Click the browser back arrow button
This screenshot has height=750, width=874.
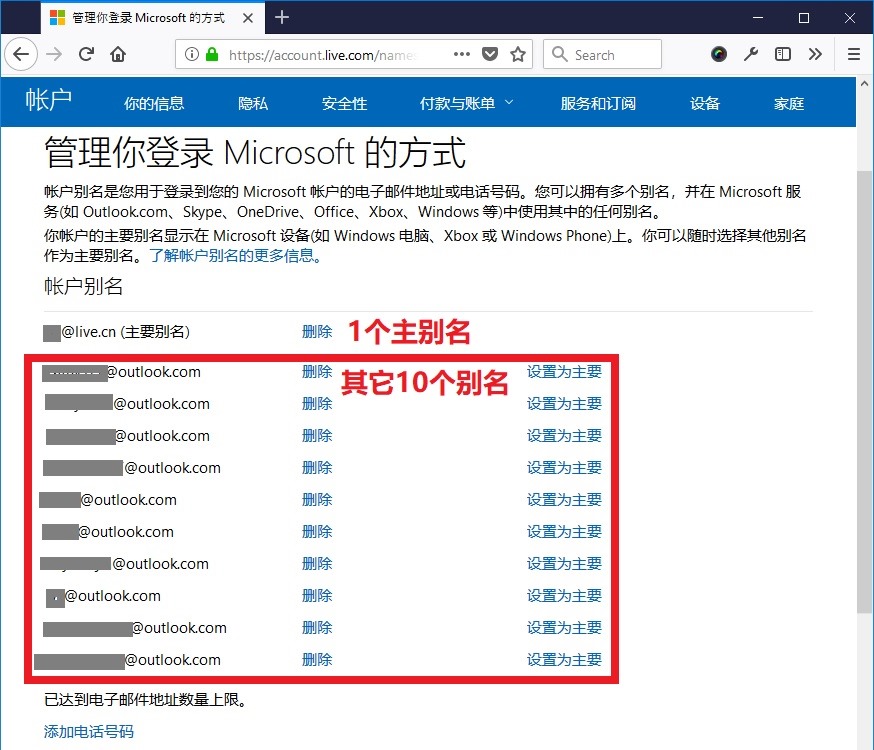click(23, 54)
